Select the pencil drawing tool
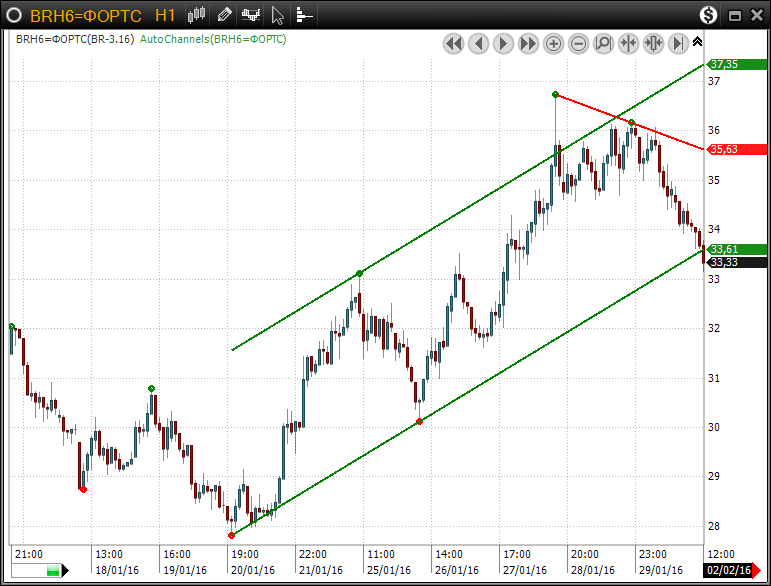The width and height of the screenshot is (771, 586). point(224,15)
